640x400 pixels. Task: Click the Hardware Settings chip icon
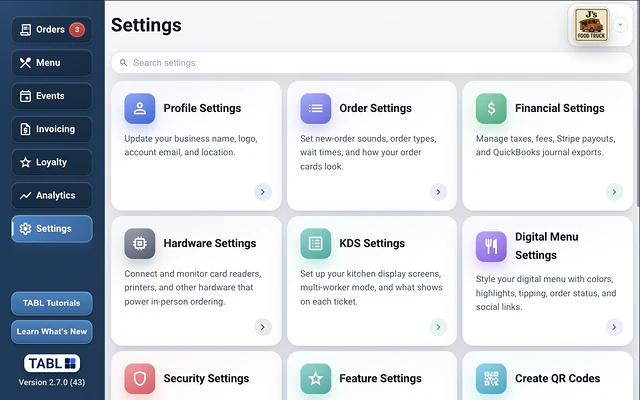(140, 244)
